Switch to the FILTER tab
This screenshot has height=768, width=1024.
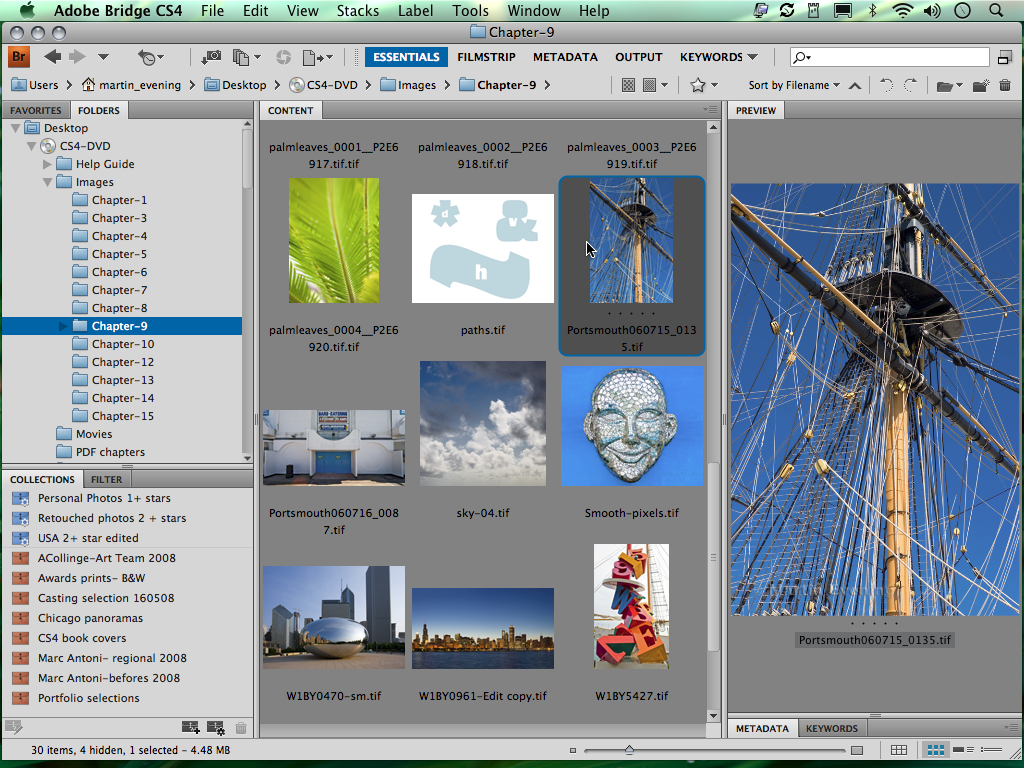point(106,479)
